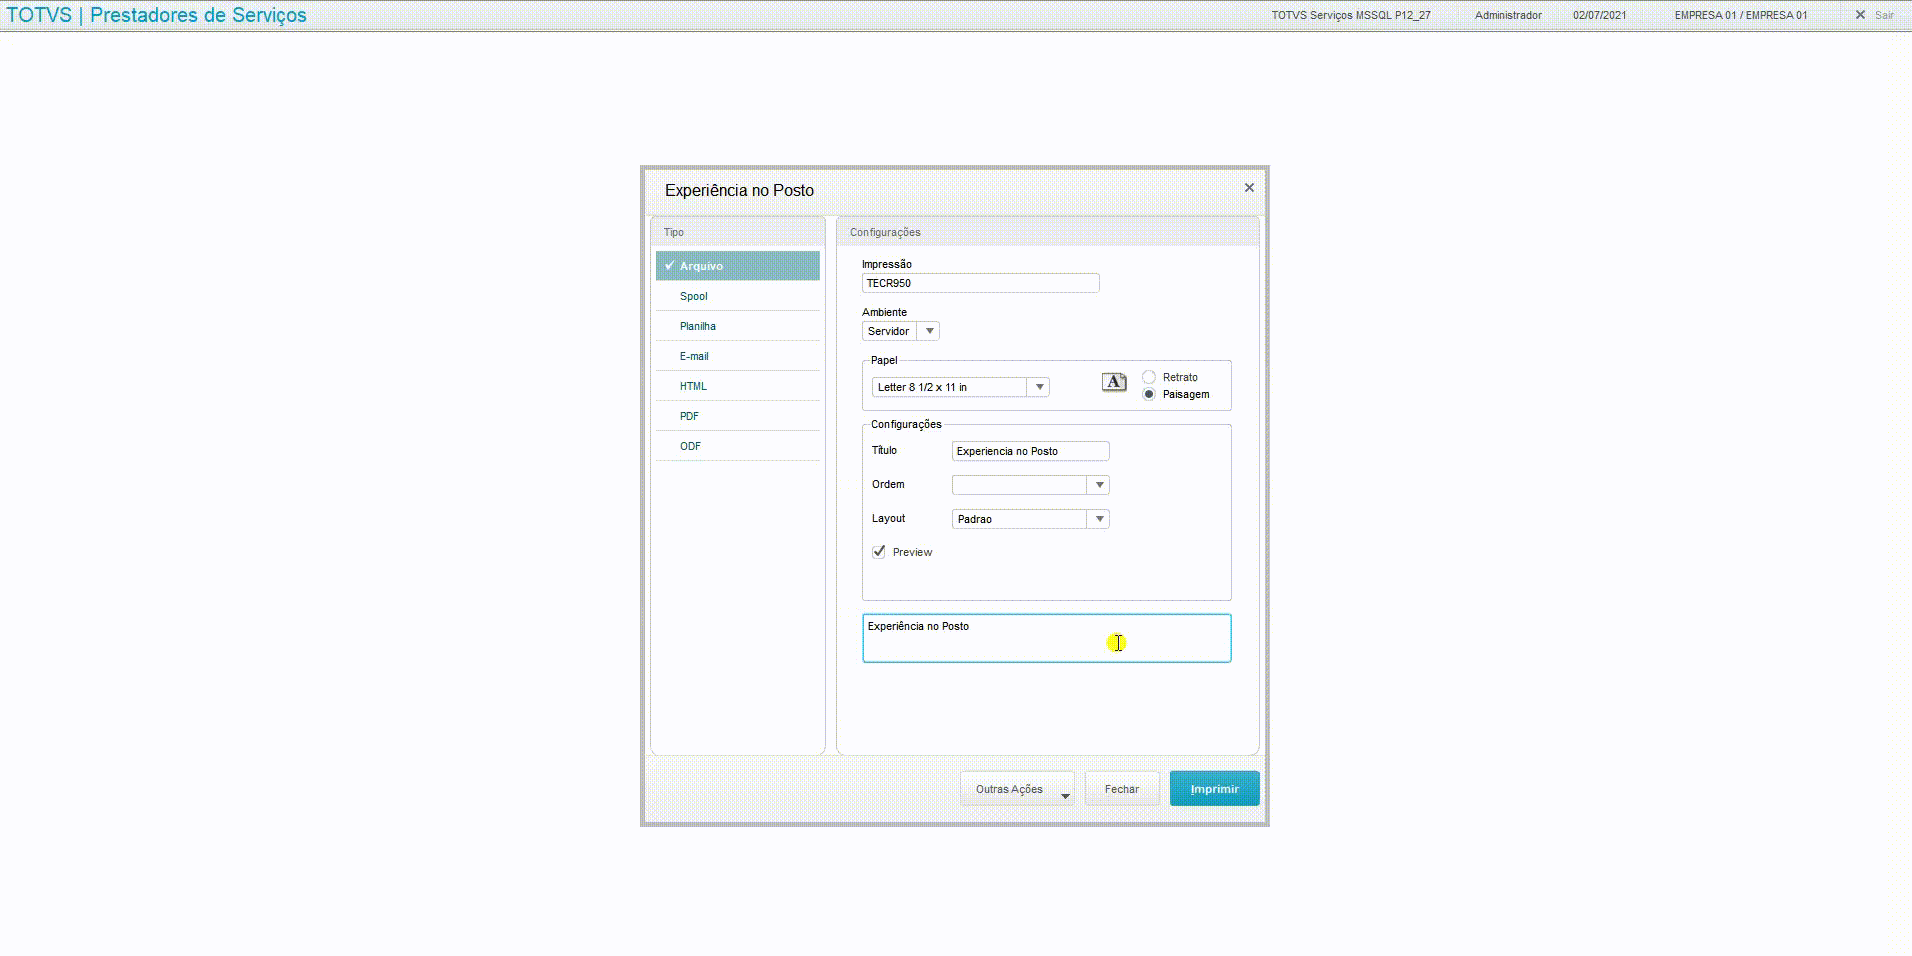Click the Experiência no Posto description box
The image size is (1912, 956).
1047,638
